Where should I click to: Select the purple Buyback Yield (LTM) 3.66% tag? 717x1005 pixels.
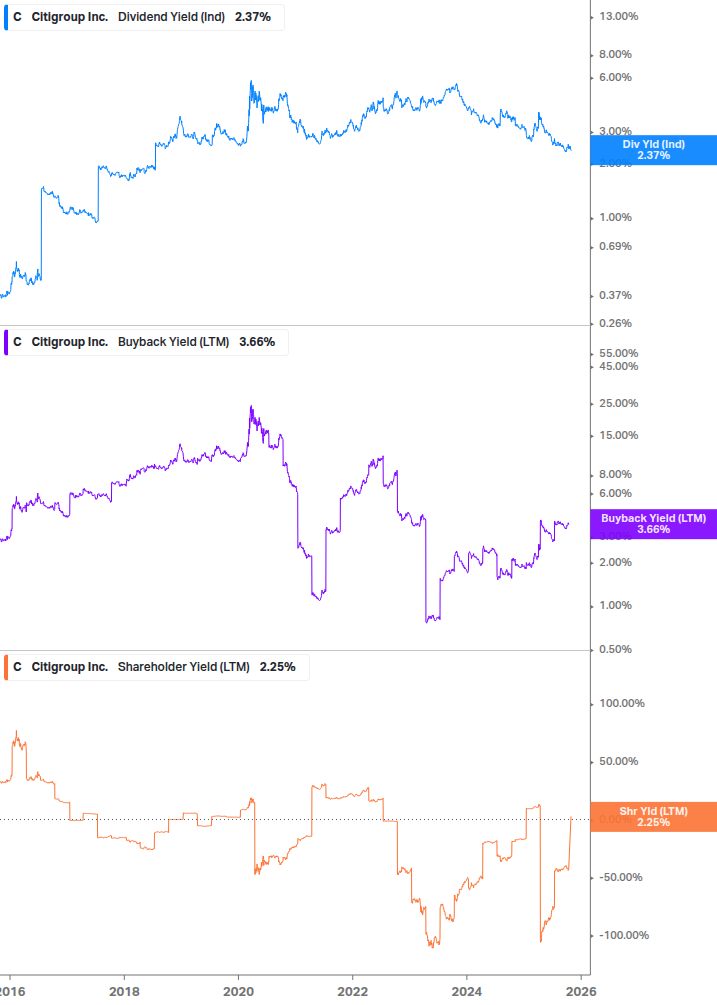[x=654, y=524]
